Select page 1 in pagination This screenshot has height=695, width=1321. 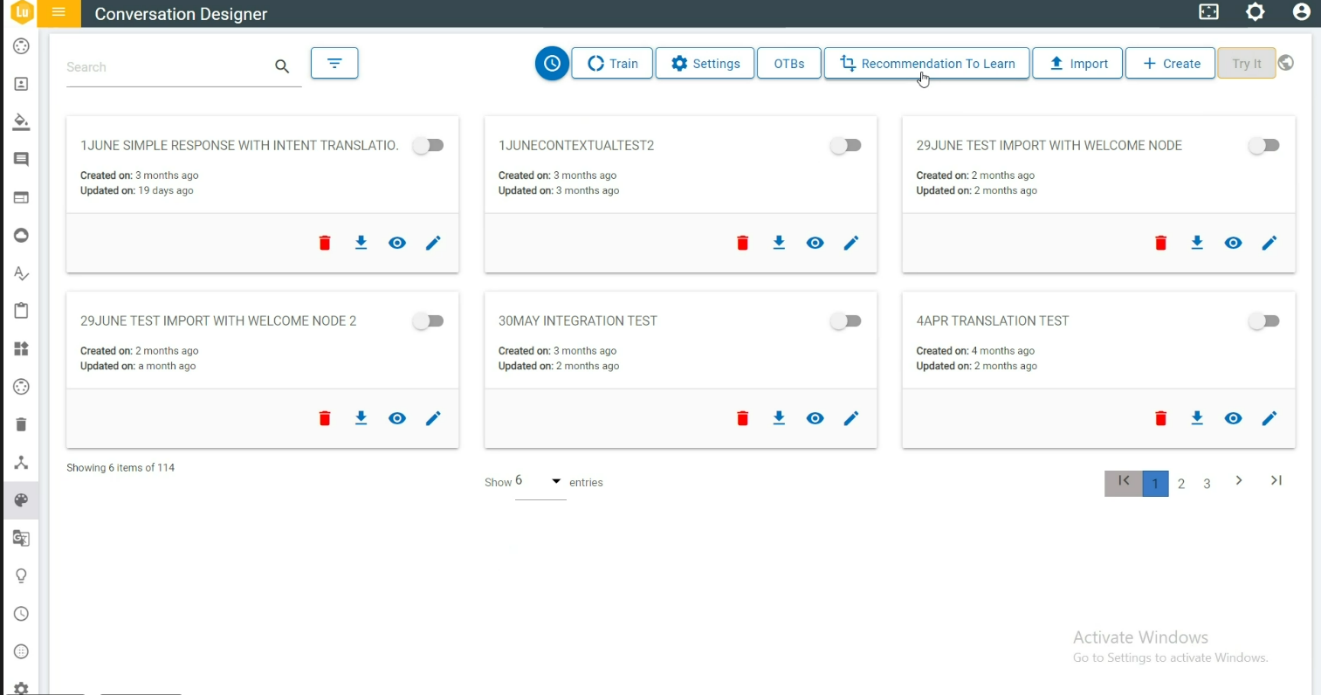tap(1155, 483)
